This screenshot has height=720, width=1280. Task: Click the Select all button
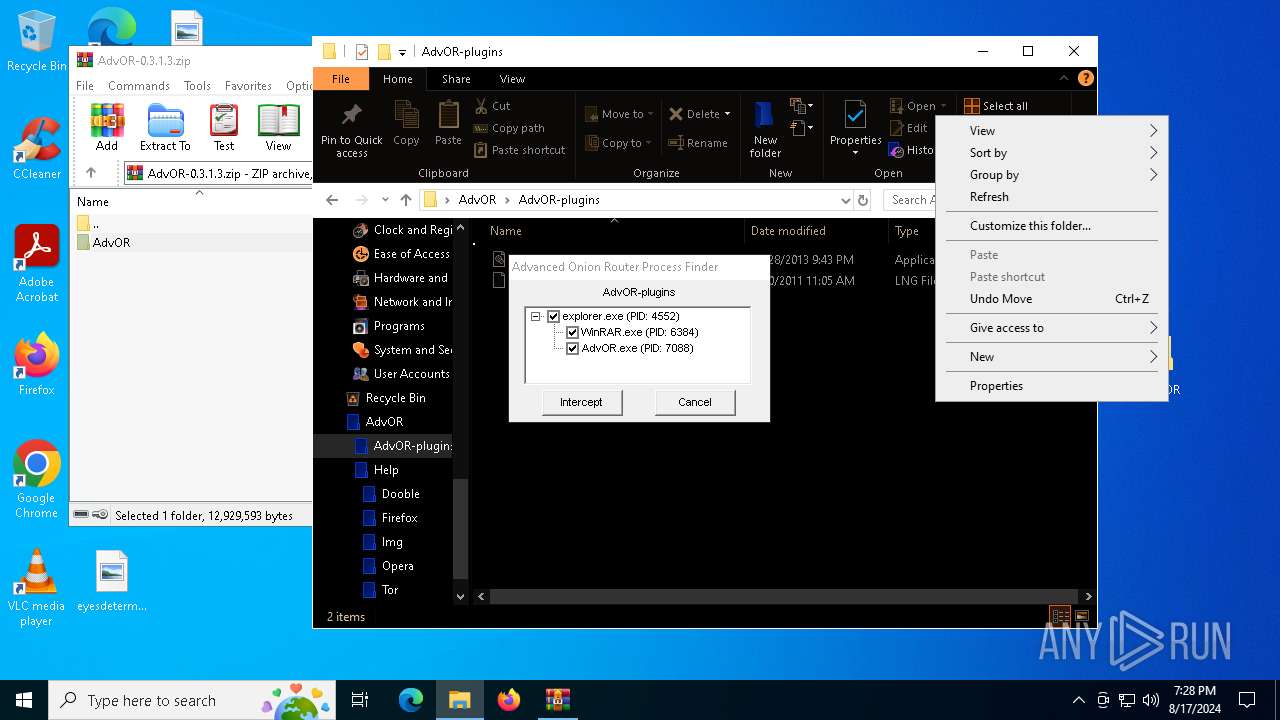[996, 106]
